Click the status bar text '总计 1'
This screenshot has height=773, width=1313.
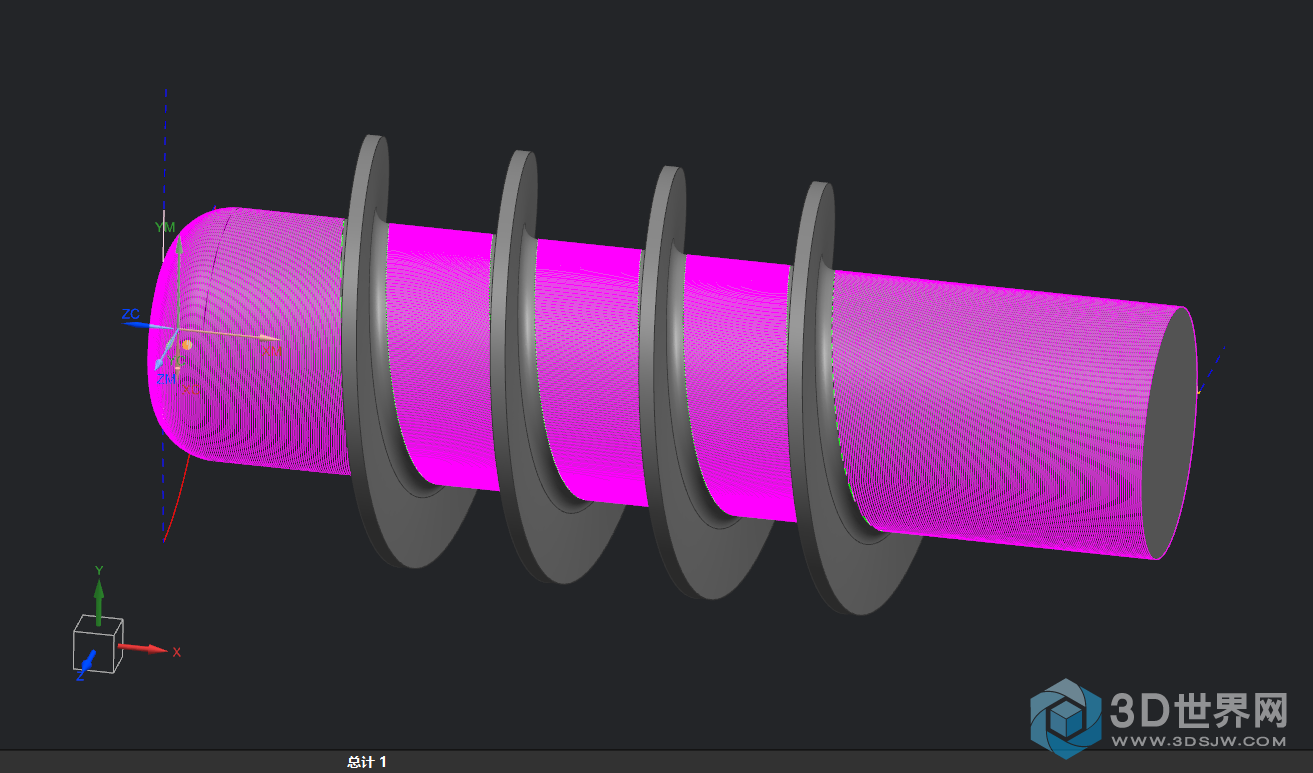(x=367, y=762)
